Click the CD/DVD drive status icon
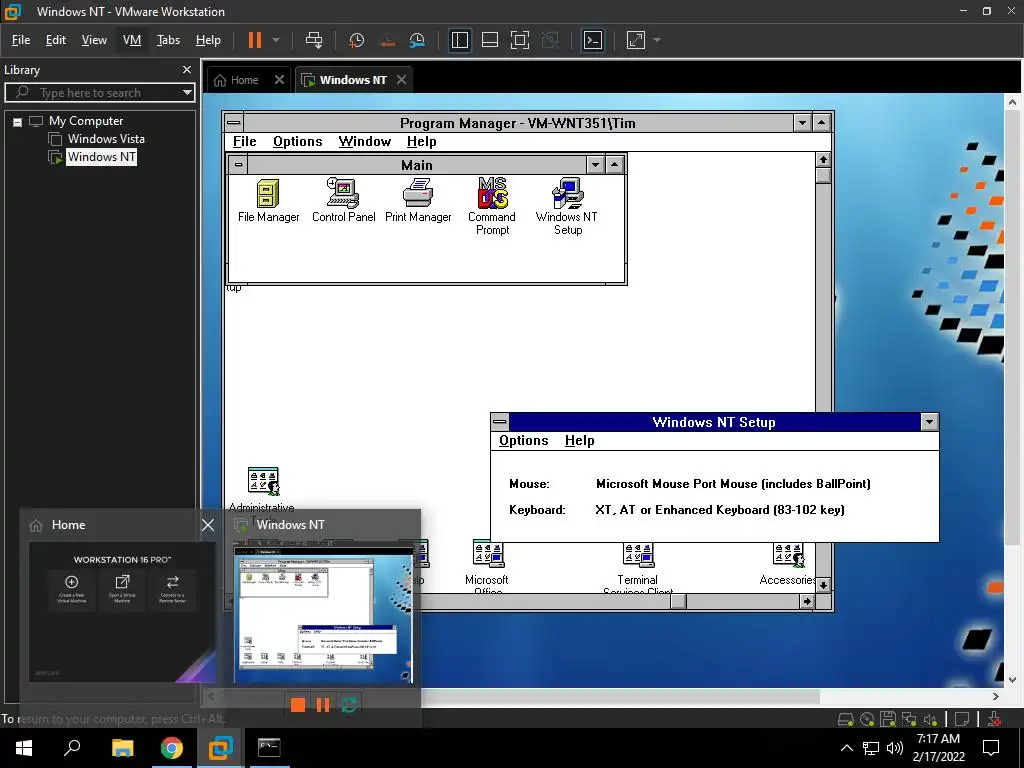The image size is (1024, 768). point(867,719)
